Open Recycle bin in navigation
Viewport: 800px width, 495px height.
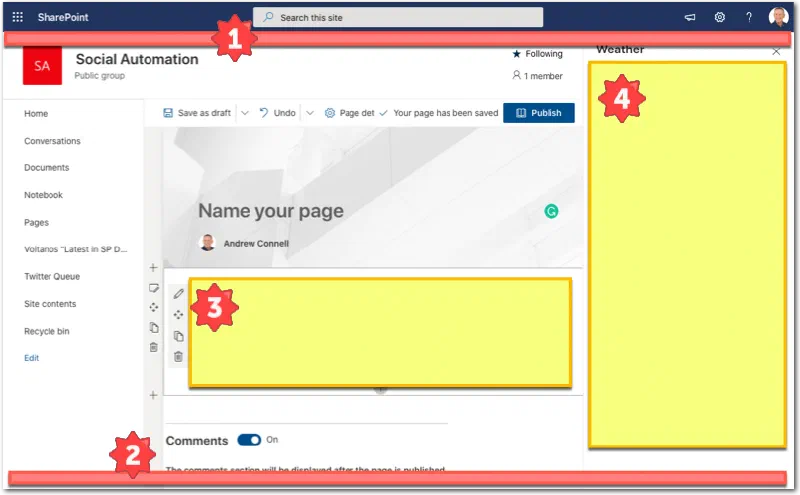46,331
